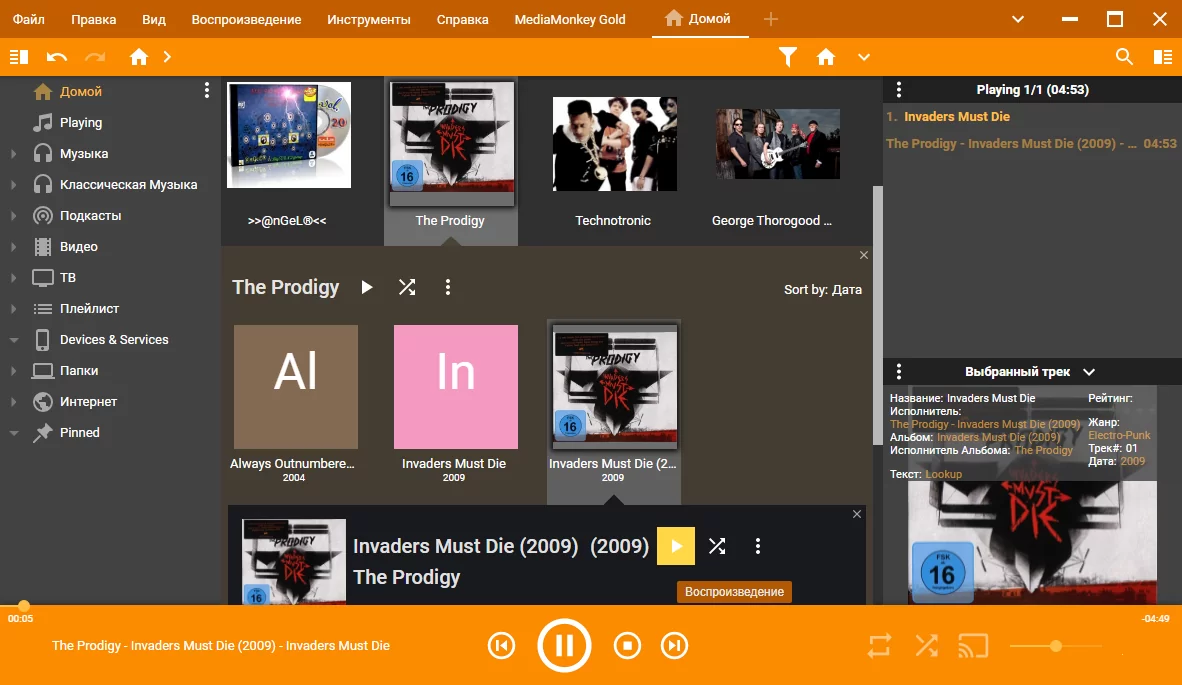Select the Папки node
Image resolution: width=1182 pixels, height=685 pixels.
tap(78, 371)
